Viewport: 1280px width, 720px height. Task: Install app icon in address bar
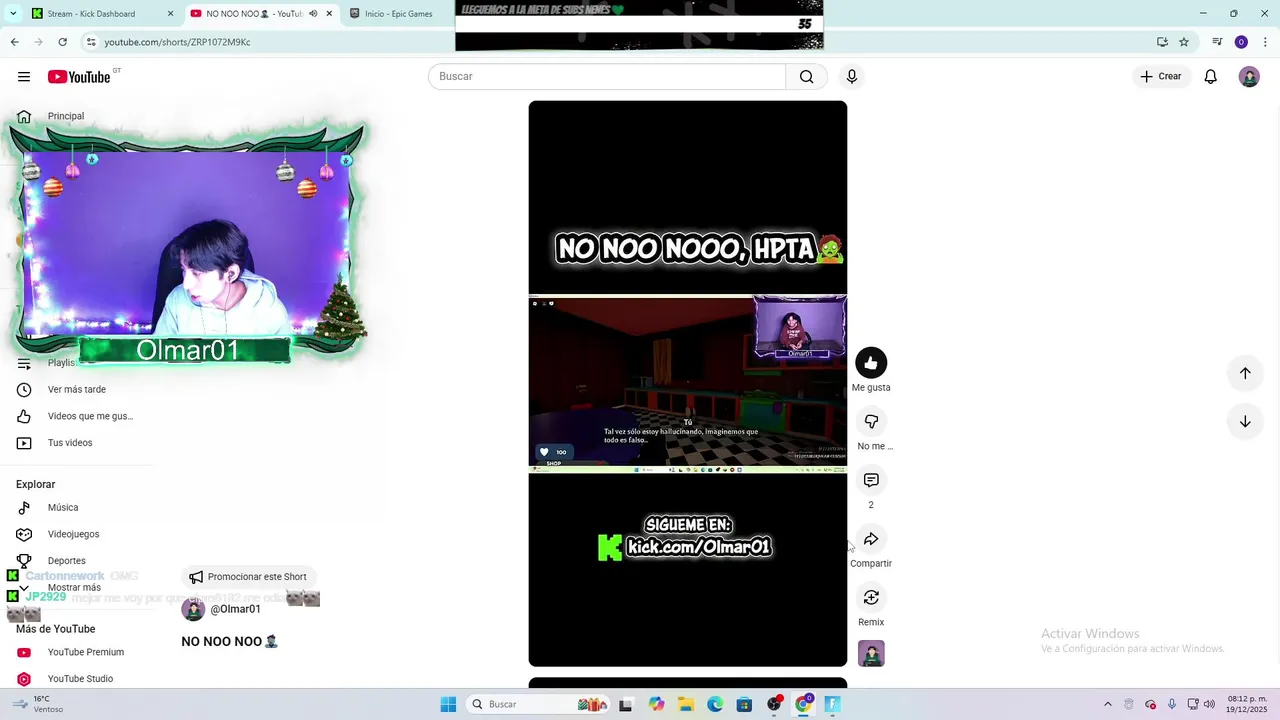click(1162, 42)
